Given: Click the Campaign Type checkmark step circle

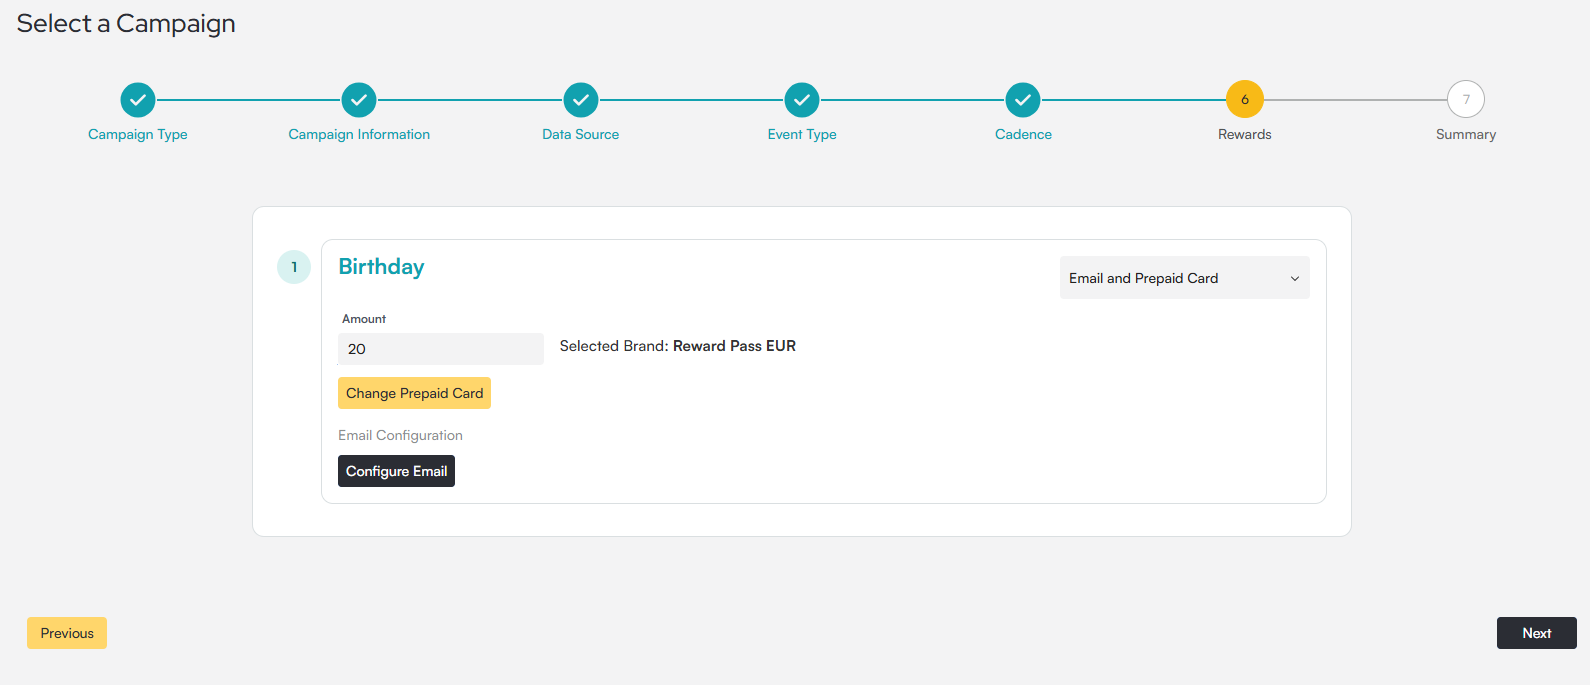Looking at the screenshot, I should click(138, 100).
